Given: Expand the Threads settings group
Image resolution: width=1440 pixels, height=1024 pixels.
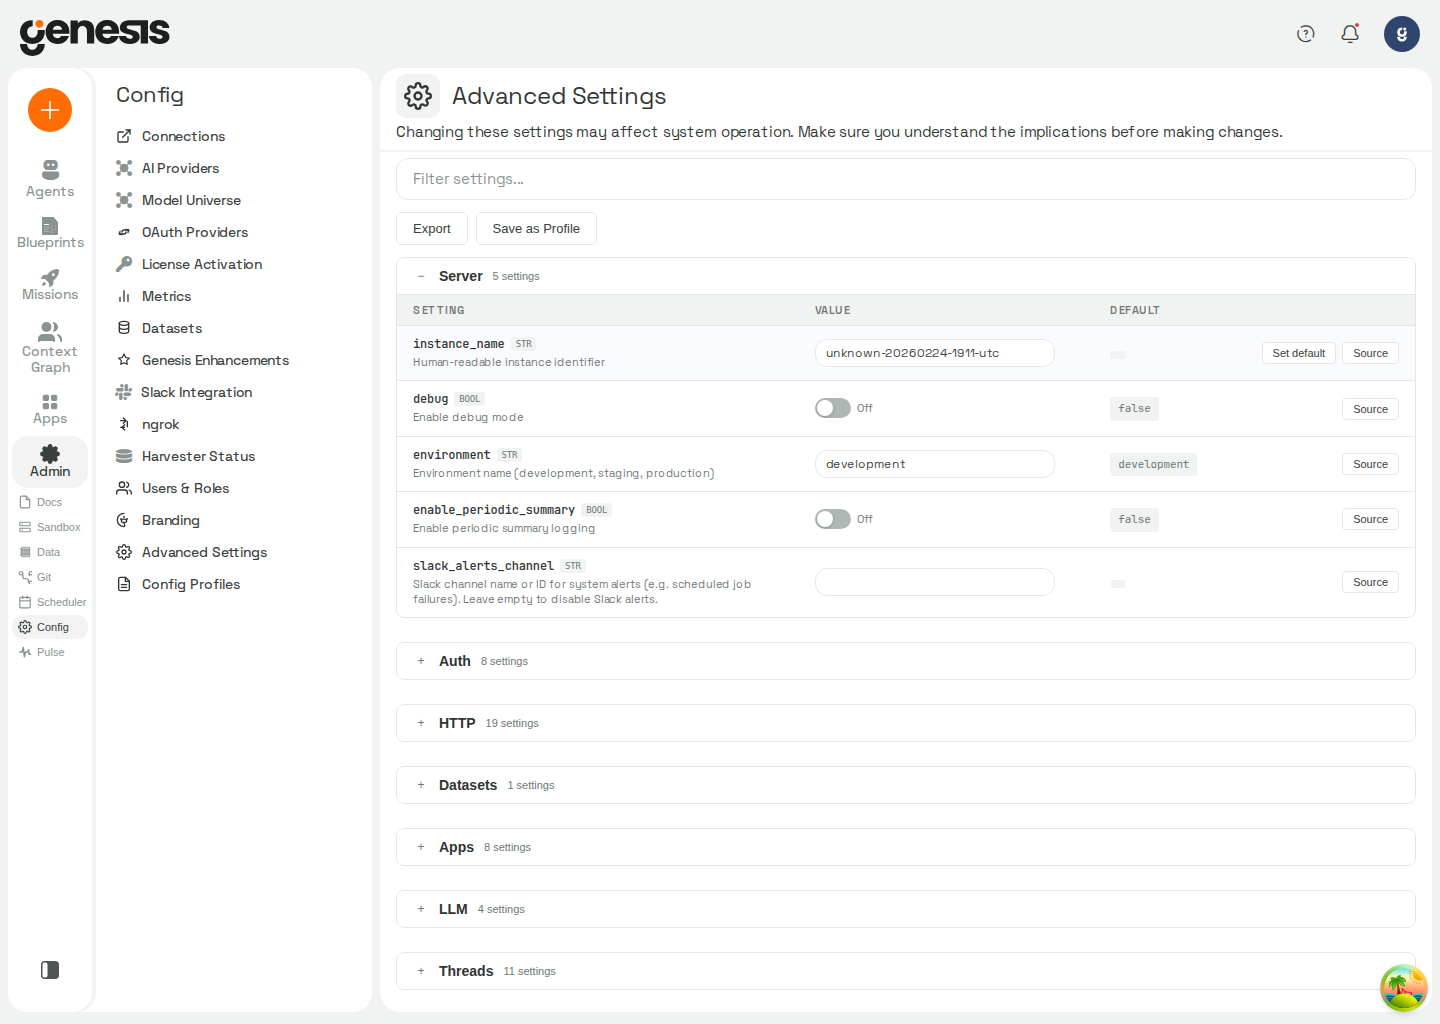Looking at the screenshot, I should point(905,971).
